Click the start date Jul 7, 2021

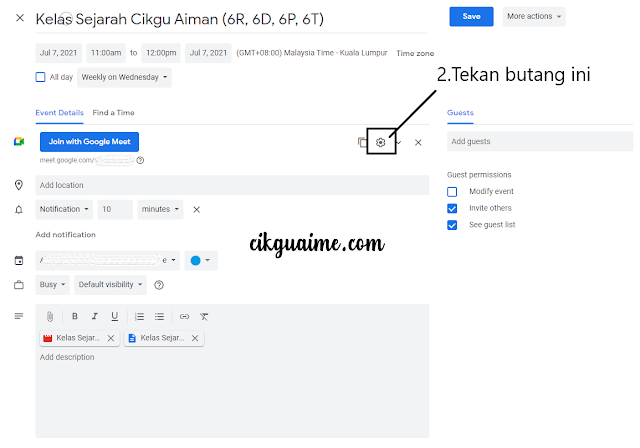point(58,53)
